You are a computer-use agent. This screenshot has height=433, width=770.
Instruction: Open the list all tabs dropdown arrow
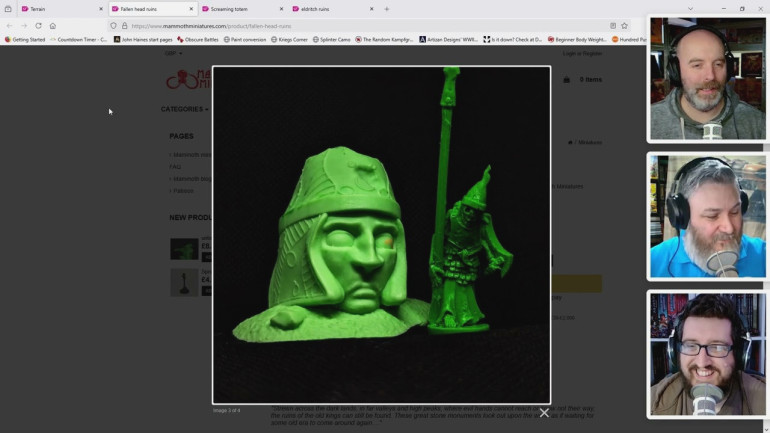[x=690, y=9]
